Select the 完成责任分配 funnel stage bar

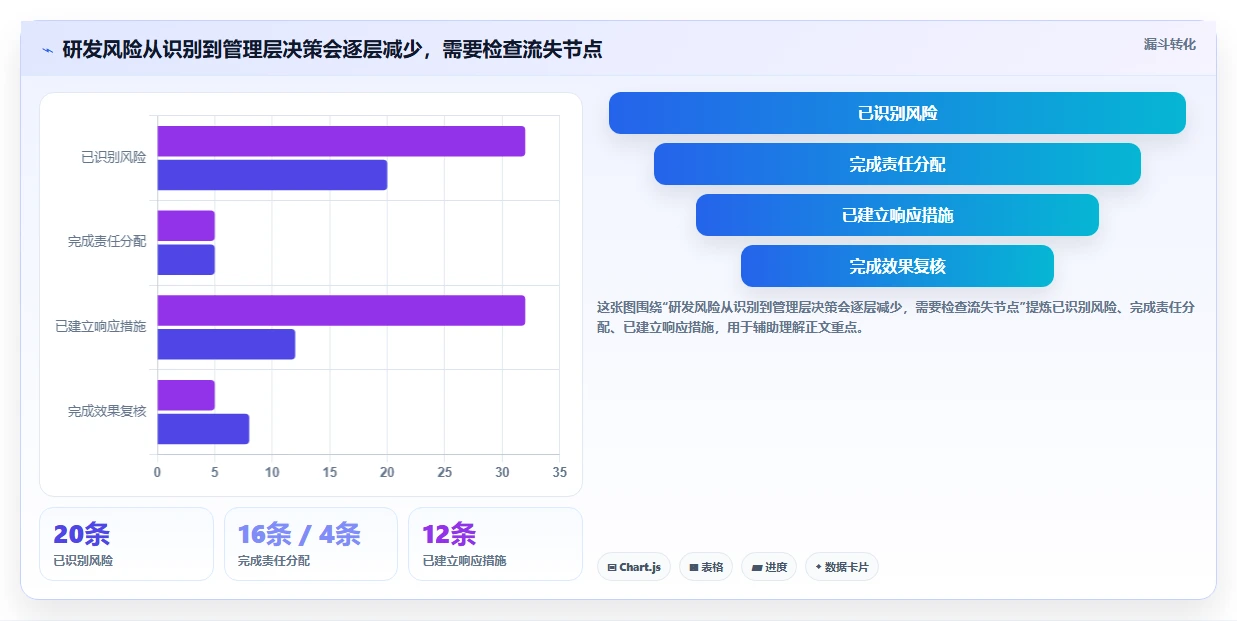point(897,164)
